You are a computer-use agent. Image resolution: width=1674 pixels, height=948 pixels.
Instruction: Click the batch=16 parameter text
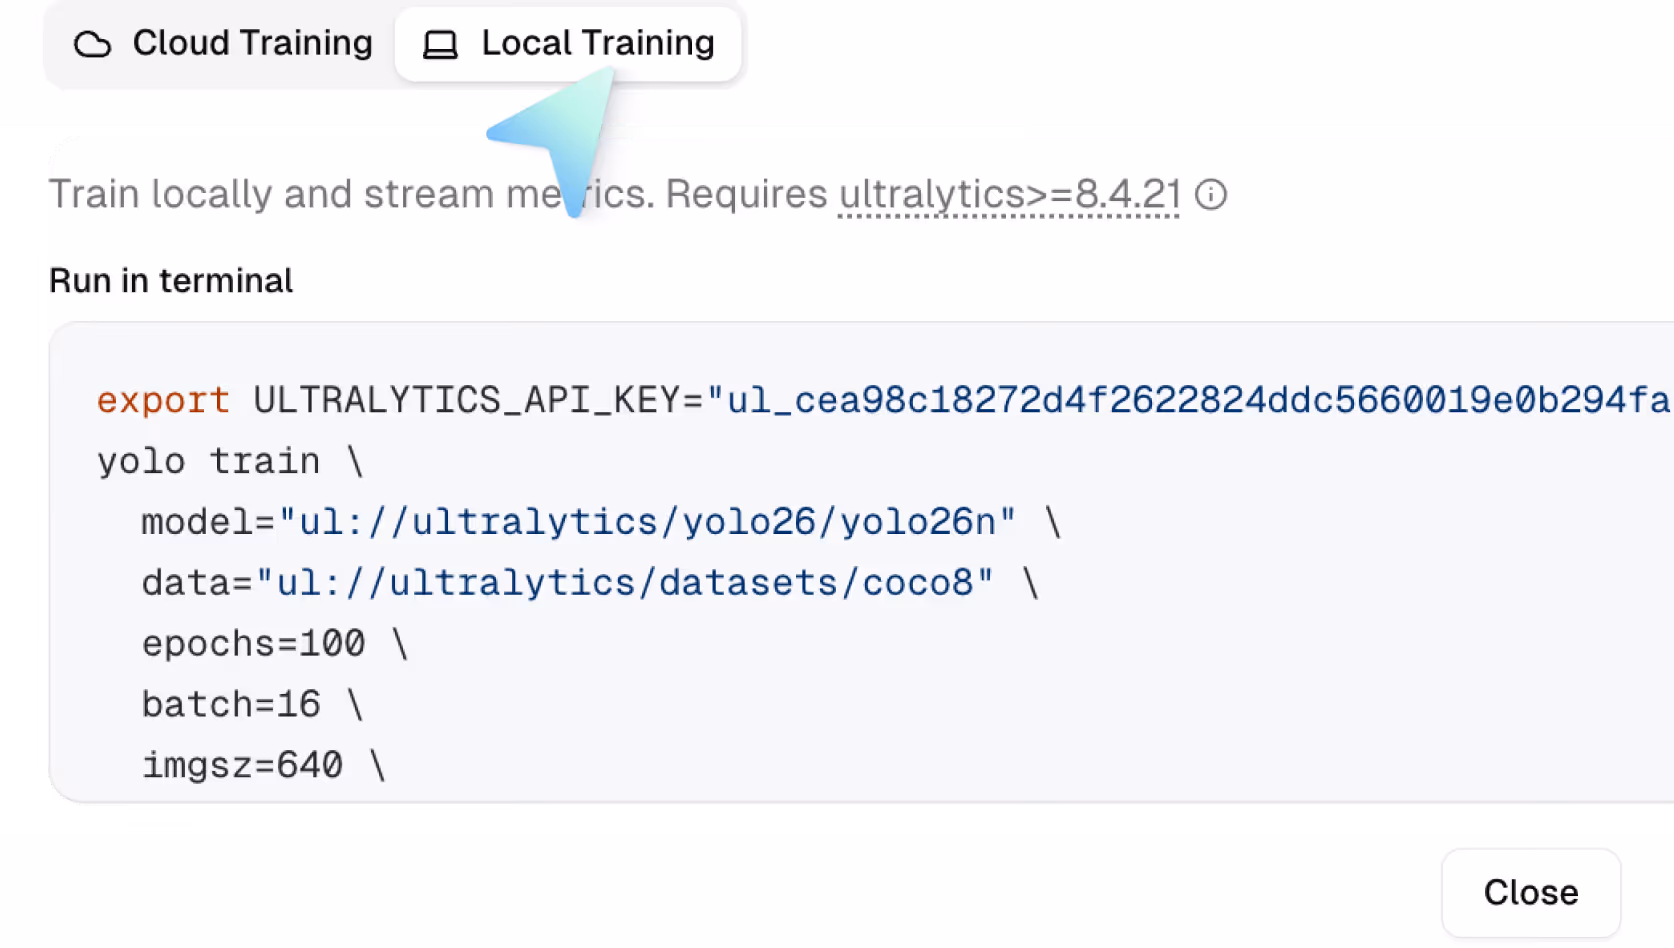click(x=230, y=704)
